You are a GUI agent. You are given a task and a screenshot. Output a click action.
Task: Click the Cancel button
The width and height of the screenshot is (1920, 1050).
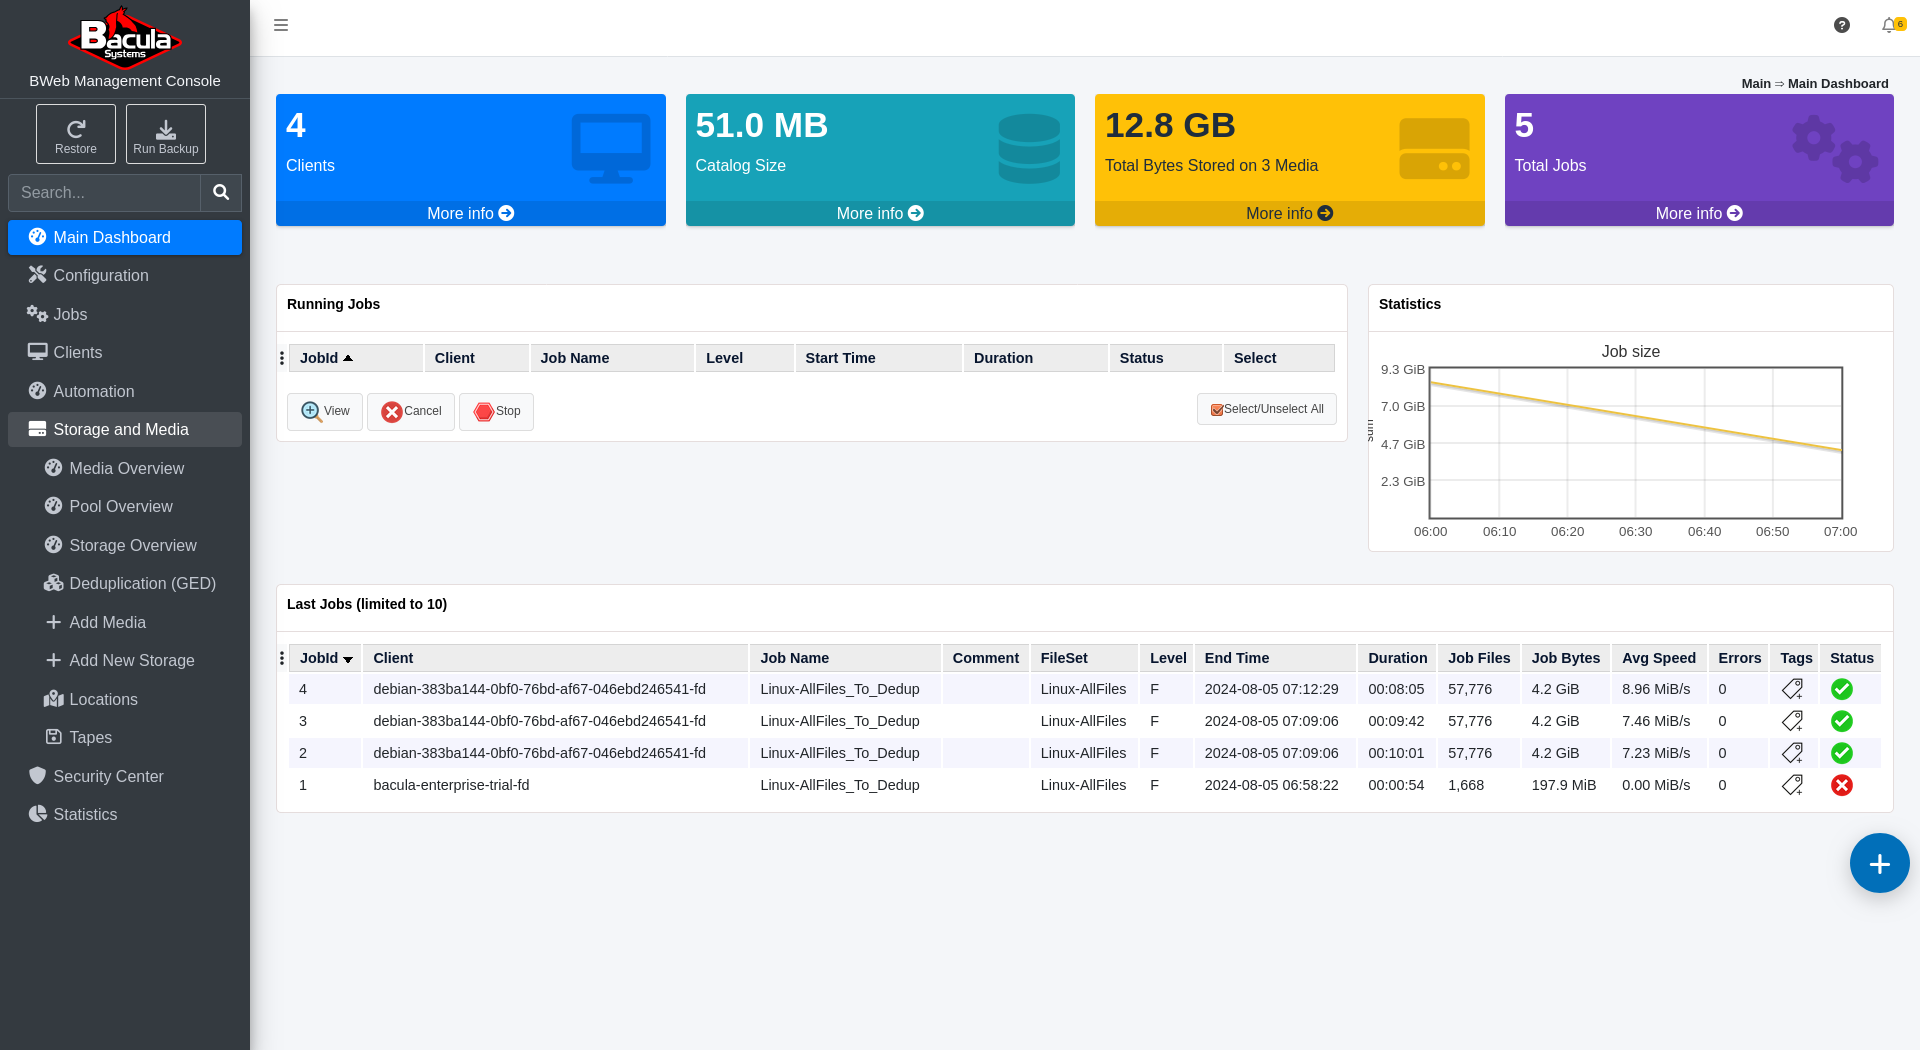tap(411, 411)
